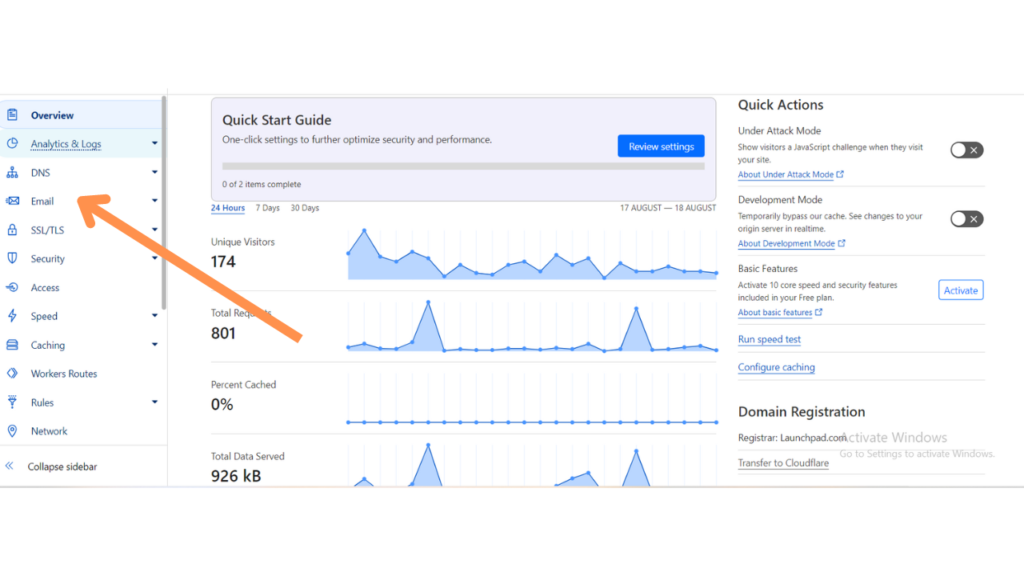Expand the Caching submenu arrow
The height and width of the screenshot is (576, 1024).
155,344
